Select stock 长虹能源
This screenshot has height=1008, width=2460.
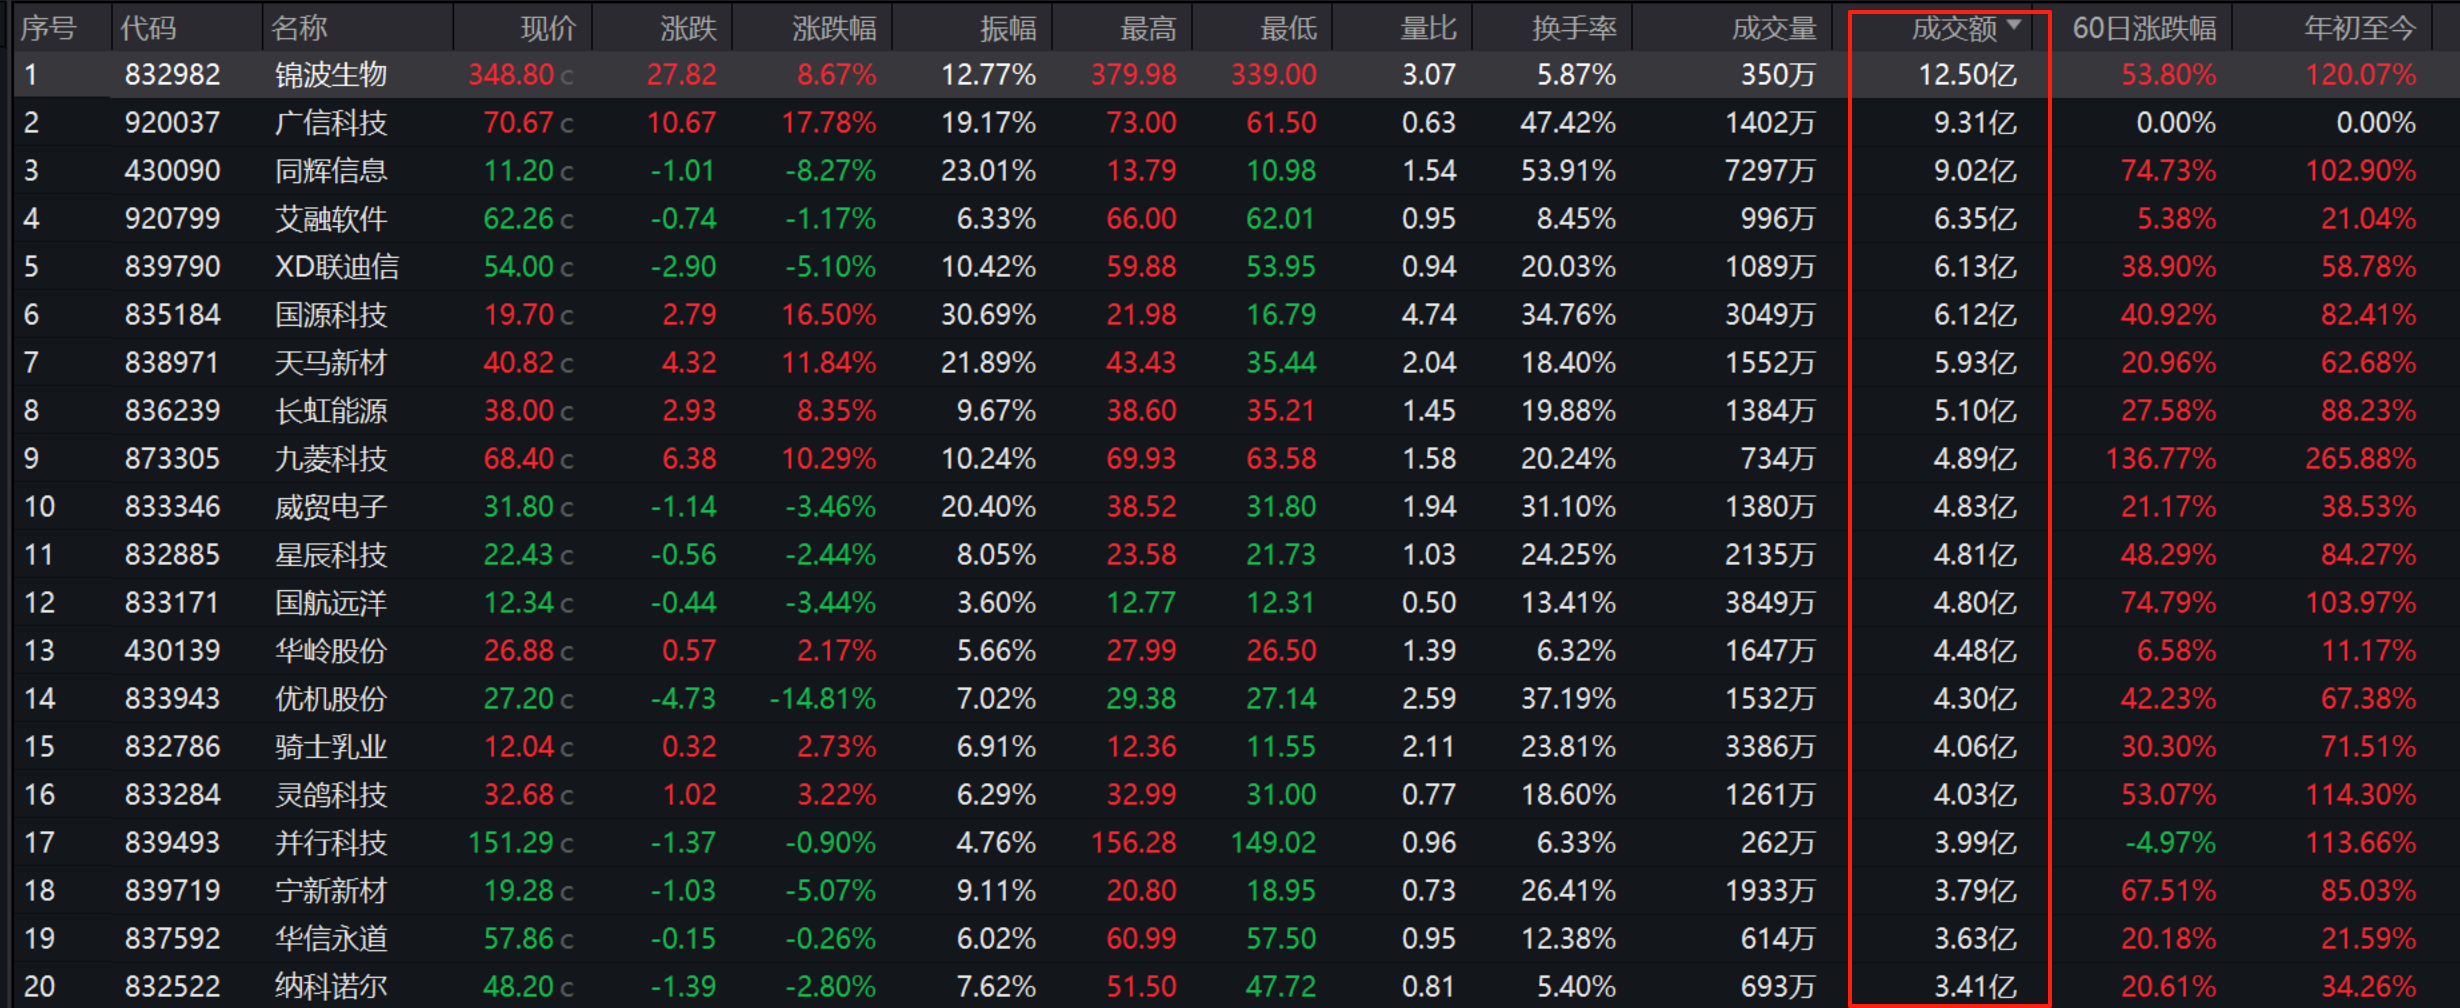(331, 411)
